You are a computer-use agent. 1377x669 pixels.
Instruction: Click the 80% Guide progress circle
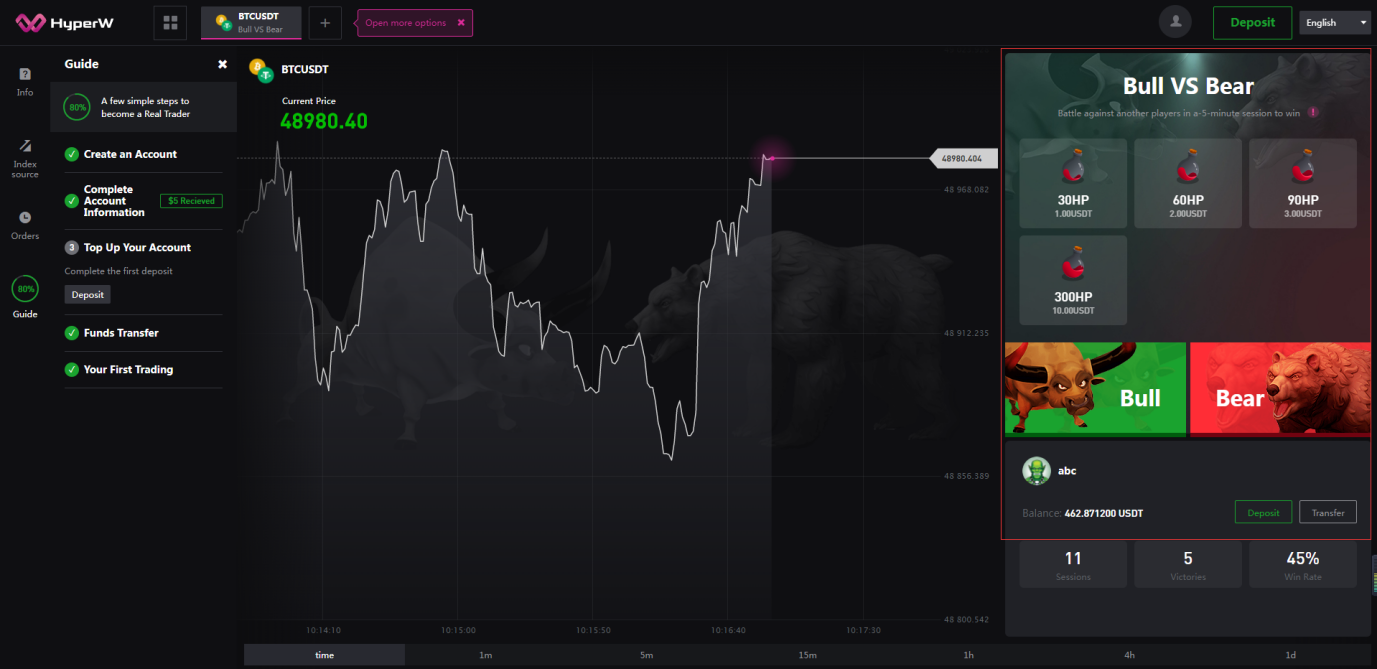(25, 290)
